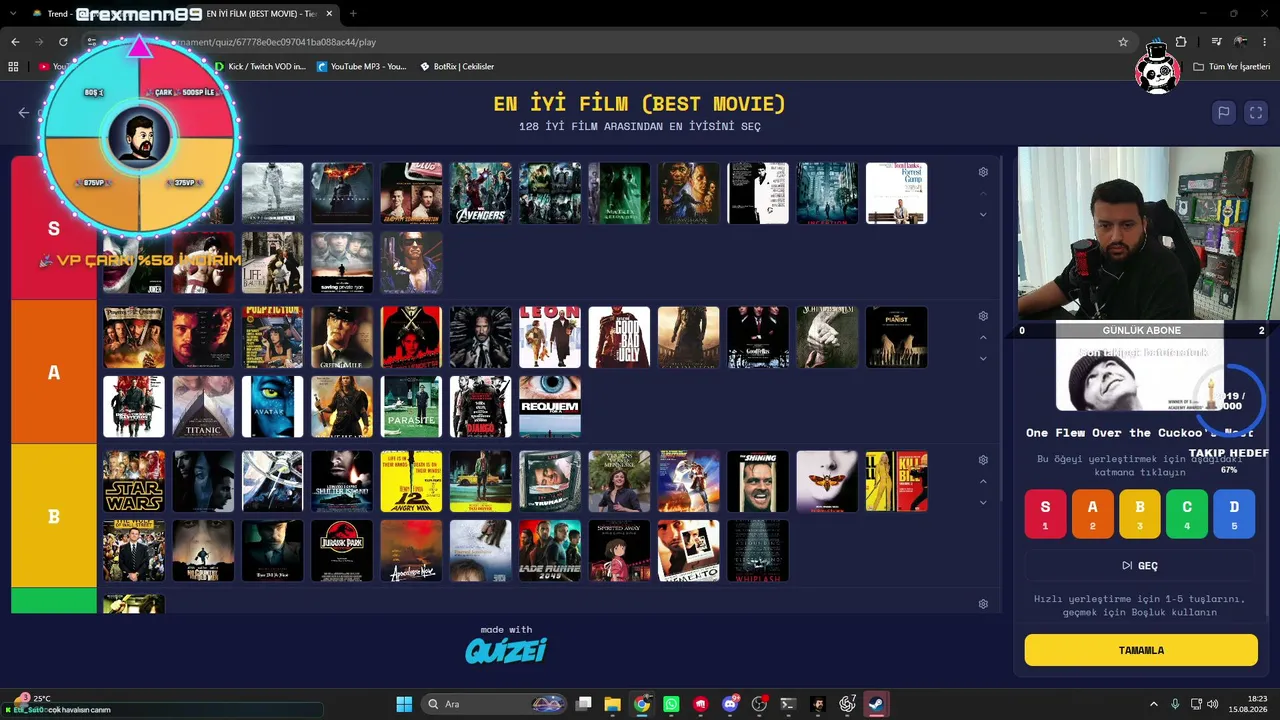Open Steam from the taskbar
The height and width of the screenshot is (720, 1280).
coord(876,704)
